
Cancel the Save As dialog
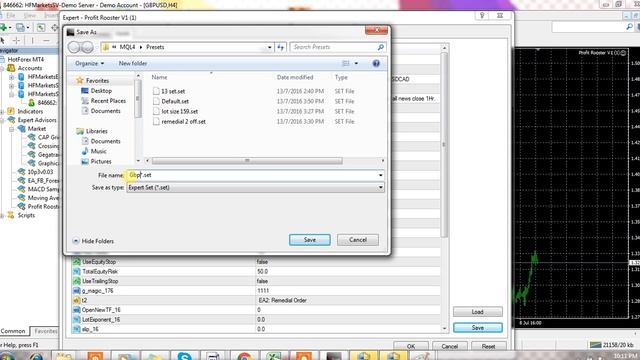pos(358,240)
